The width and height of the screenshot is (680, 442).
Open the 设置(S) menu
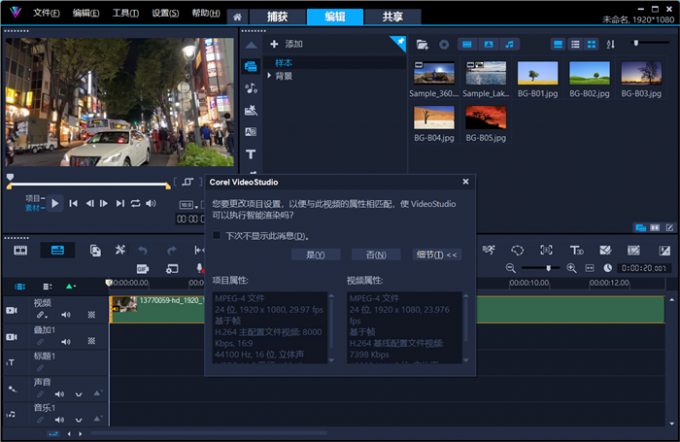[165, 13]
